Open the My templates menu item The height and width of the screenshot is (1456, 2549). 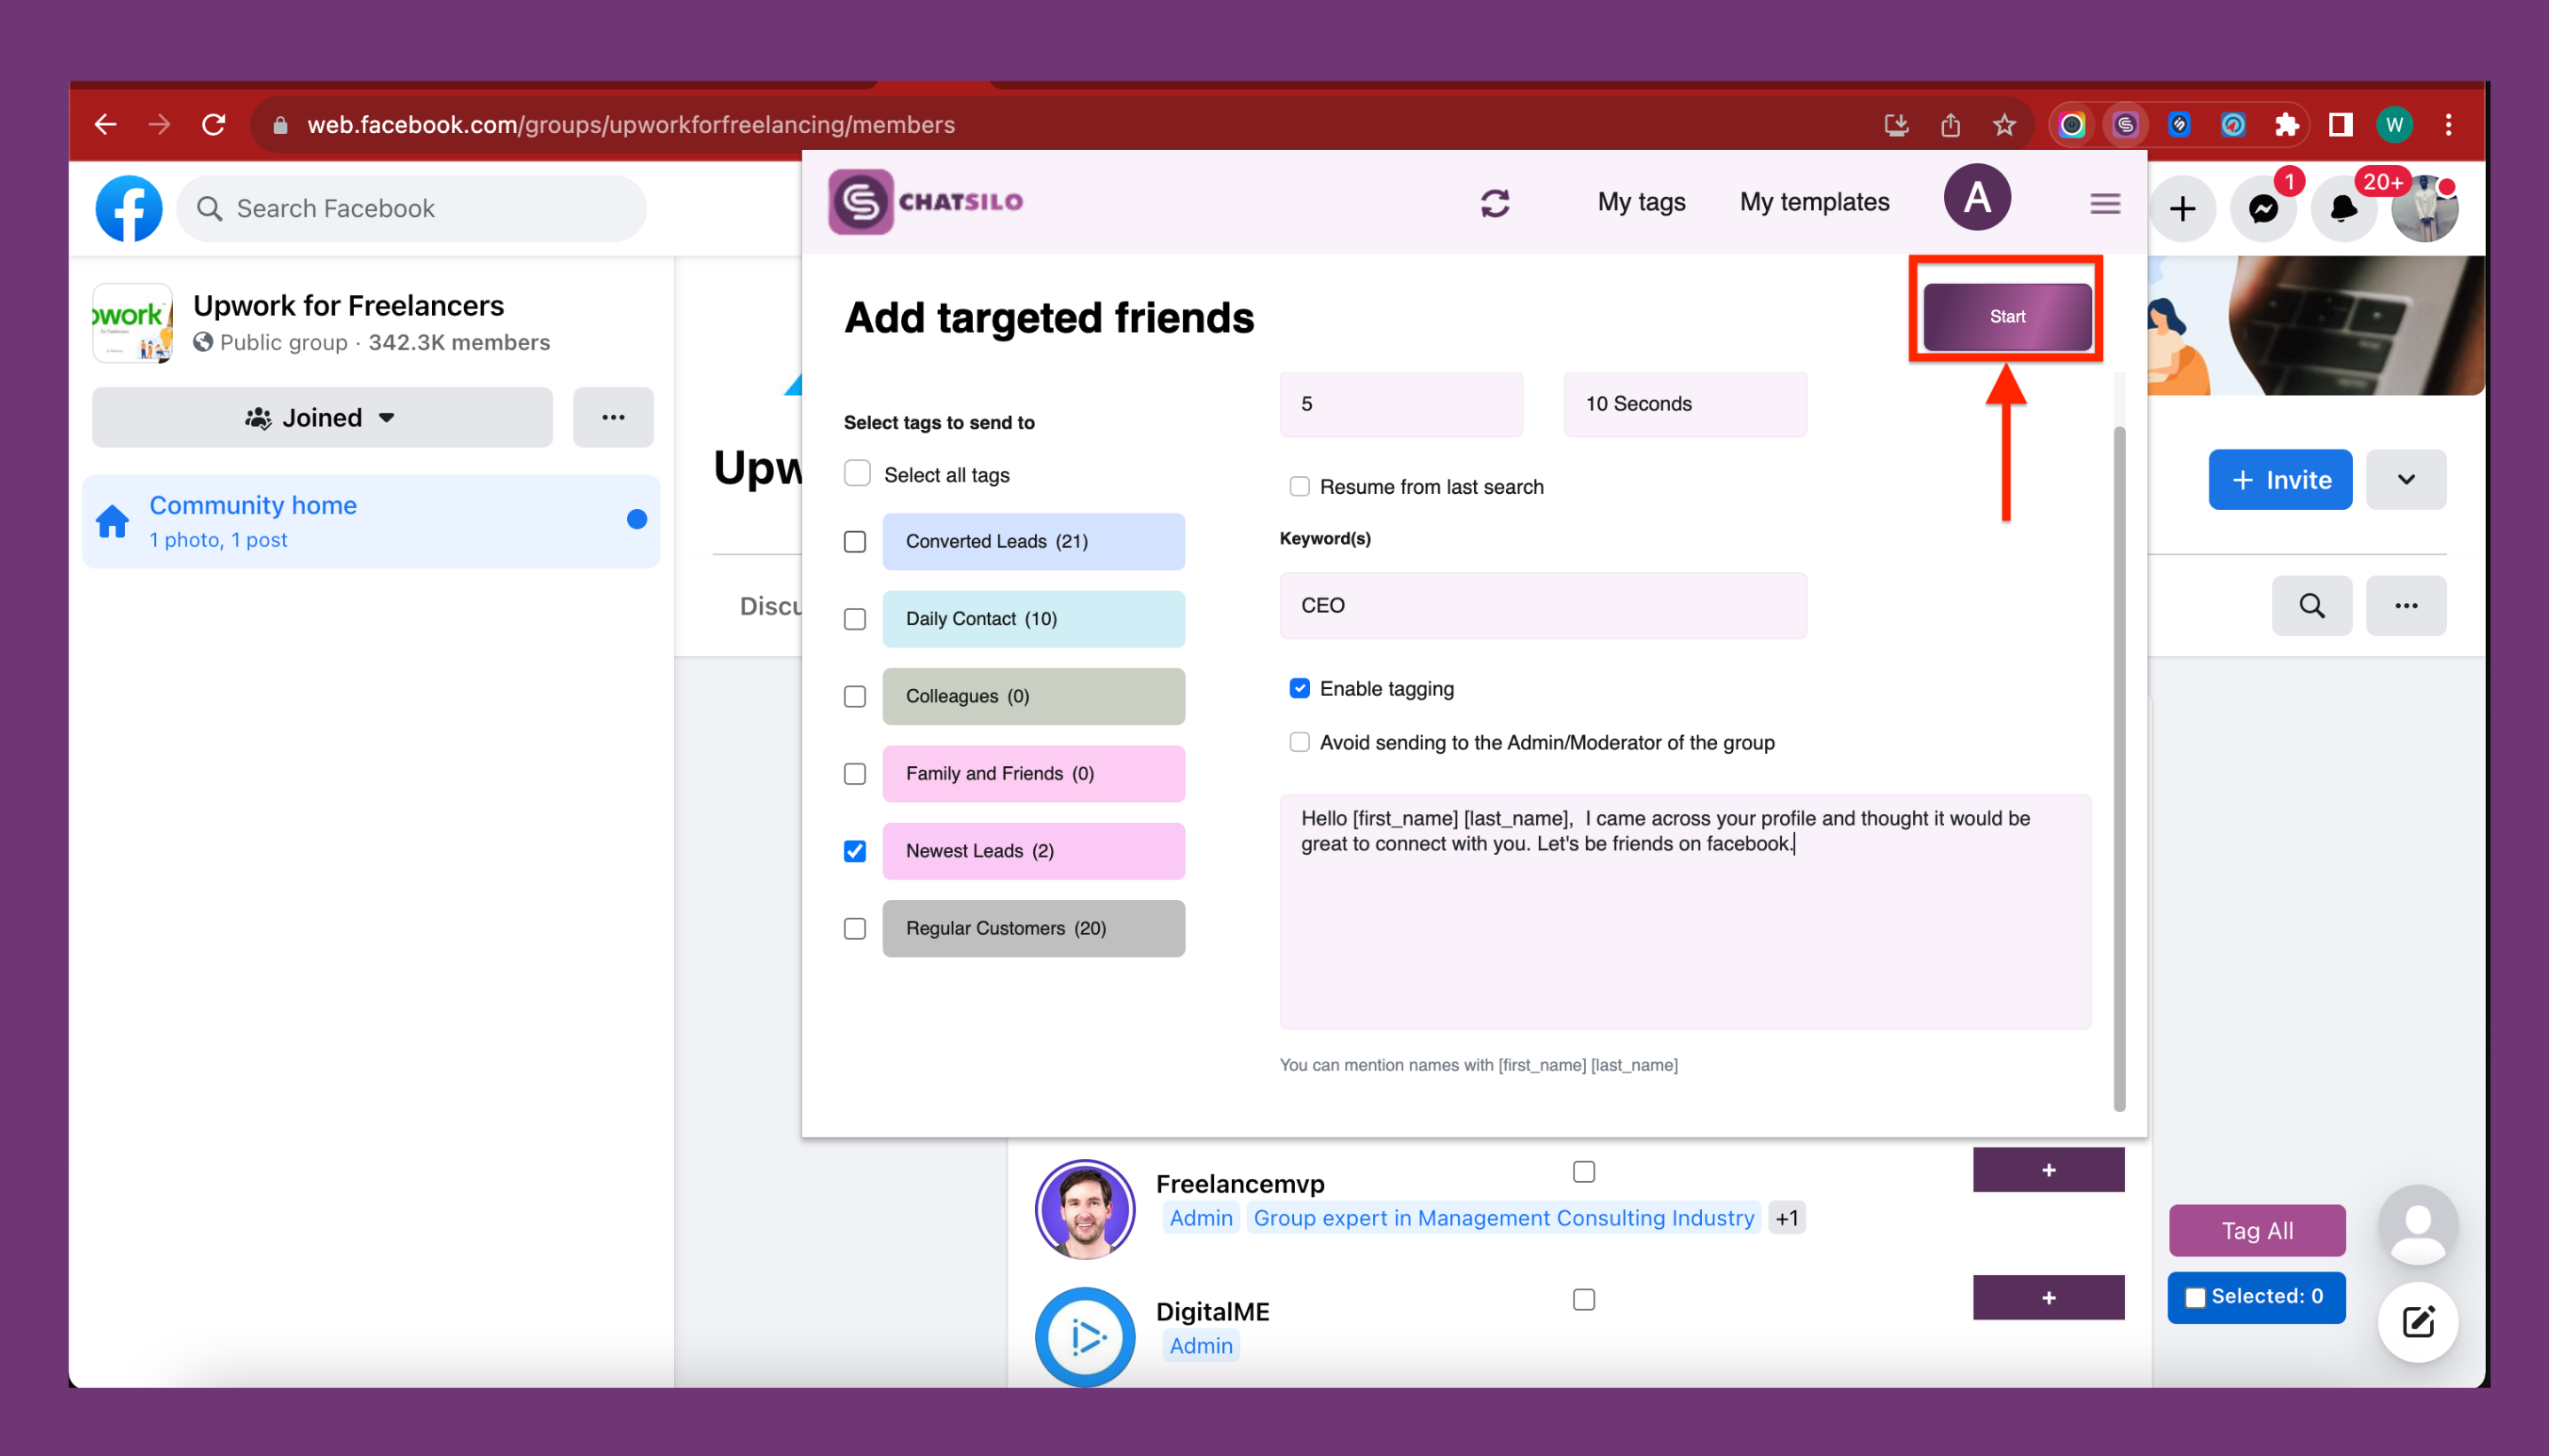click(x=1814, y=202)
